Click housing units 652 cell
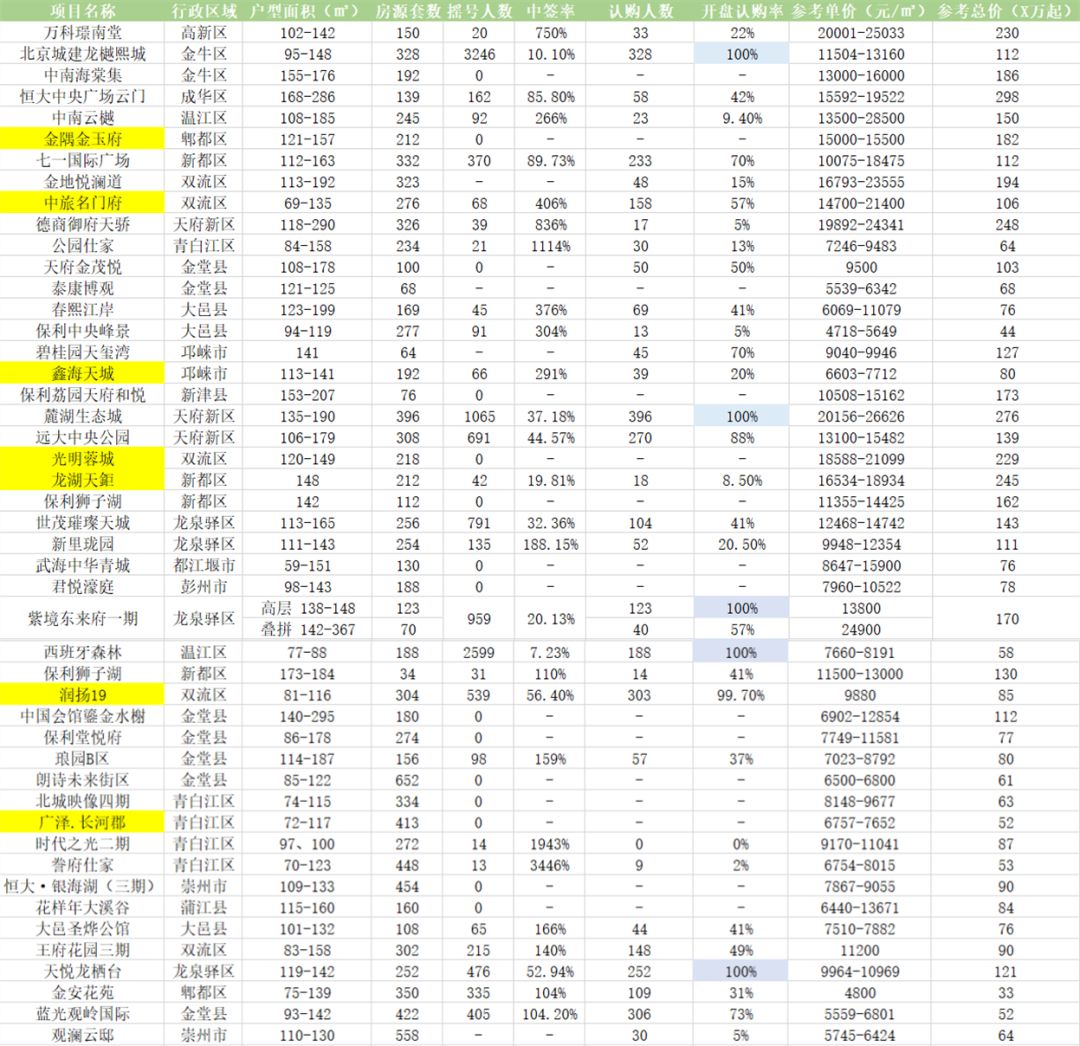1080x1046 pixels. (407, 780)
